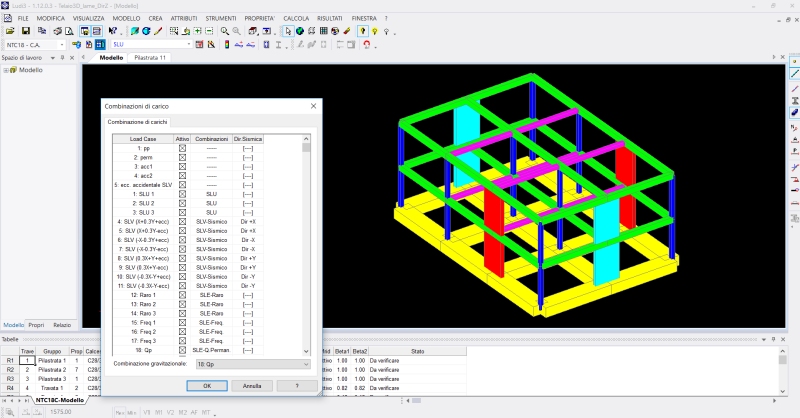Click the yellow light bulb icon
The height and width of the screenshot is (418, 800).
[x=362, y=31]
